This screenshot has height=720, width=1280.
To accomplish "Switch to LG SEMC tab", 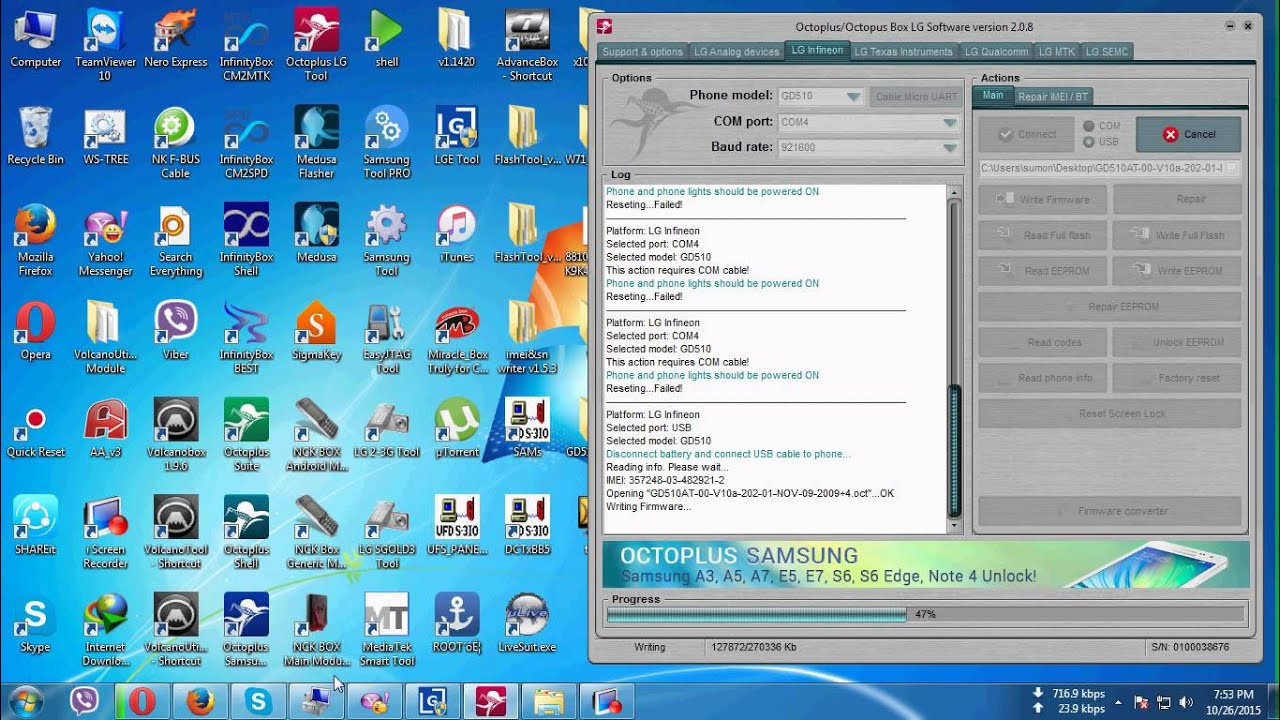I will (x=1106, y=52).
